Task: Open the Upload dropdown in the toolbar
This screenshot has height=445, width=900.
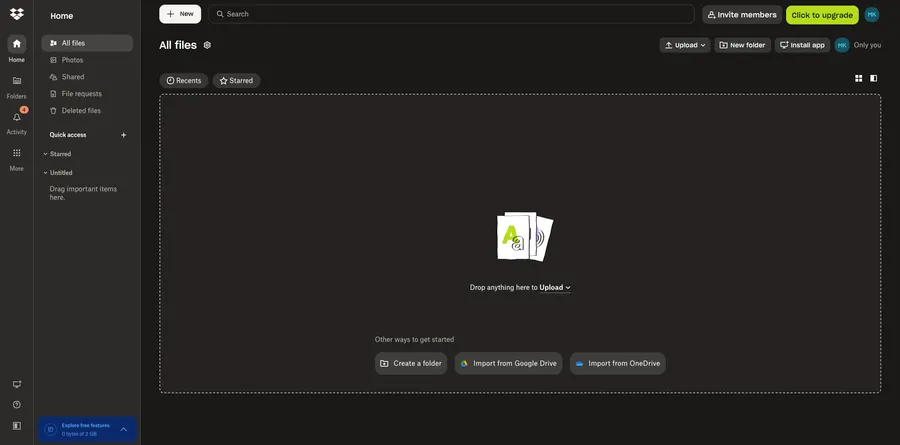Action: point(685,45)
